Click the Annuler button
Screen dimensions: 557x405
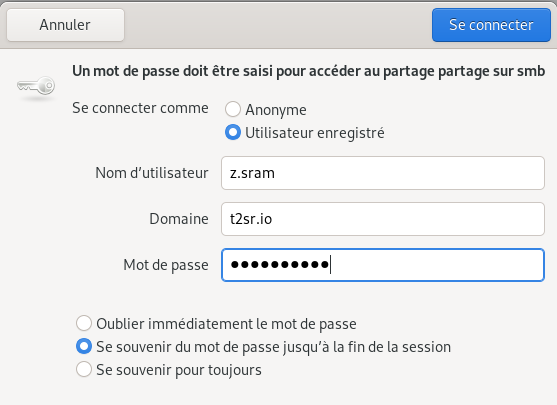[x=65, y=25]
